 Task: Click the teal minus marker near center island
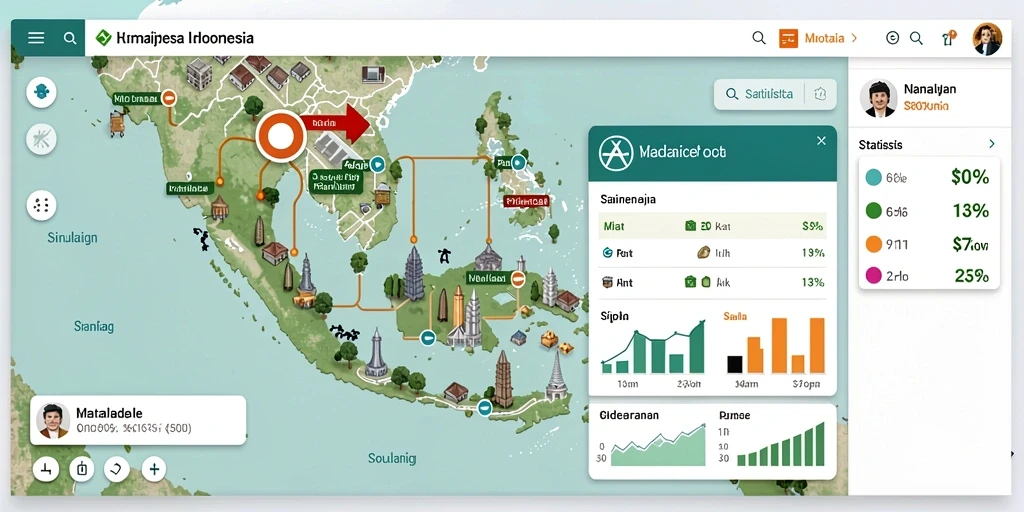pos(428,338)
